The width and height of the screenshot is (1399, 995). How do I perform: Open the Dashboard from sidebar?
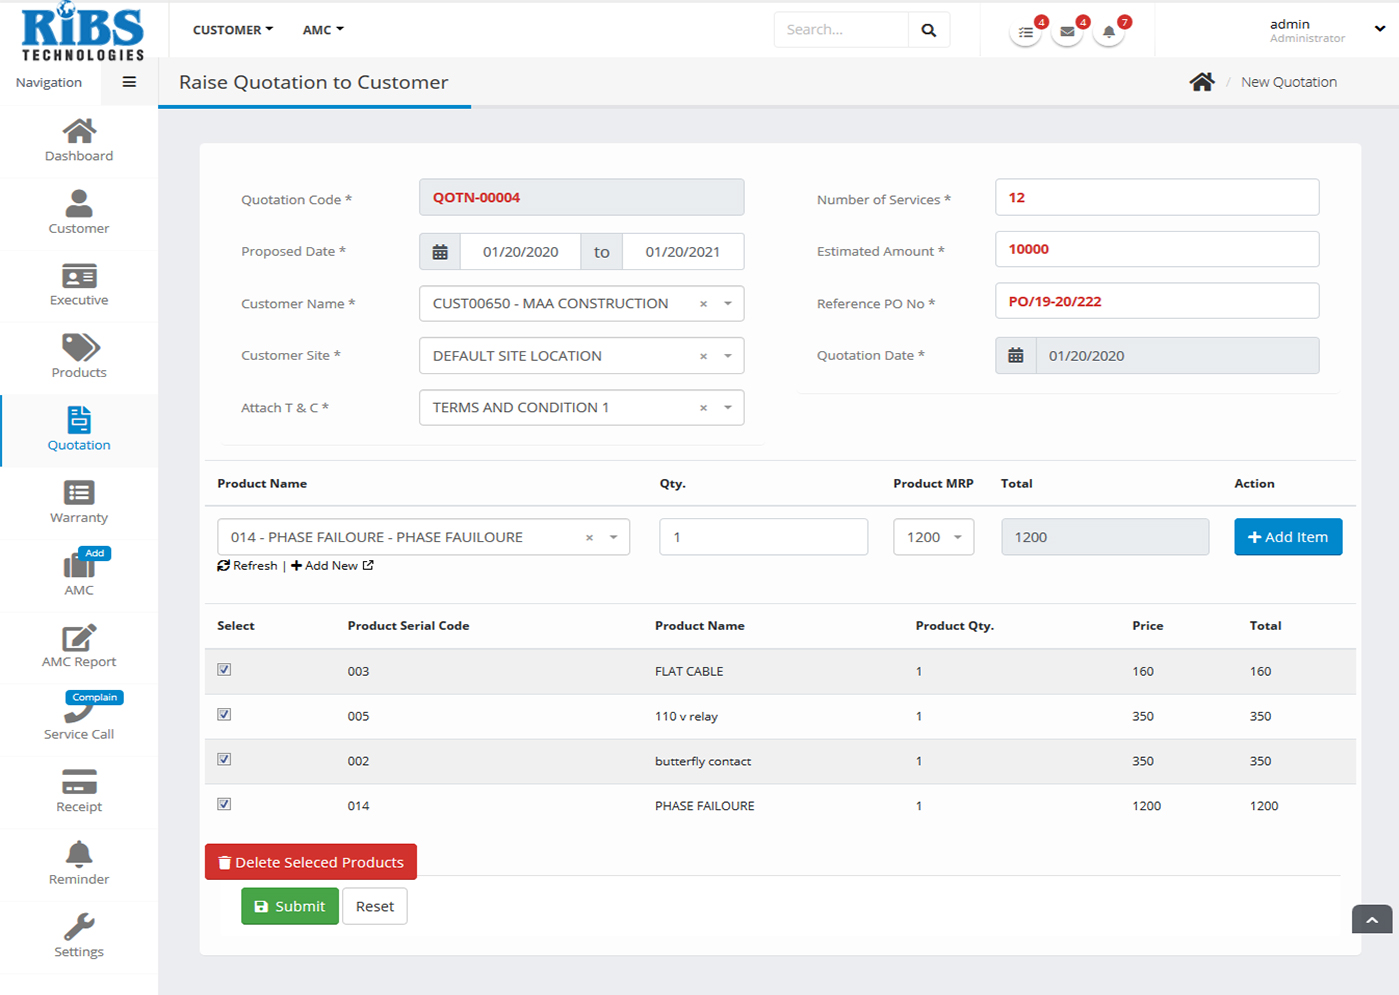tap(79, 140)
